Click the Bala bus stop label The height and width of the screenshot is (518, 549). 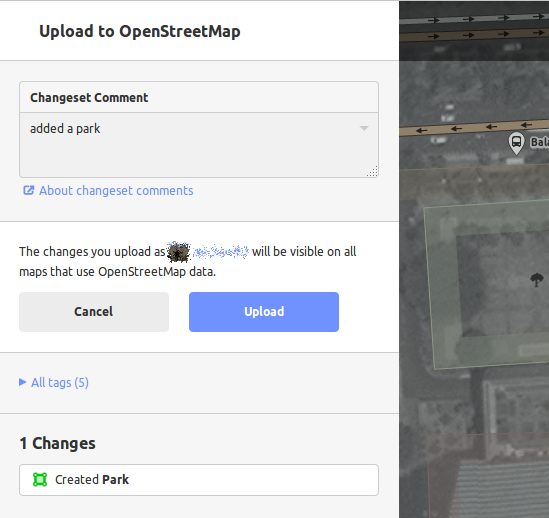click(540, 142)
